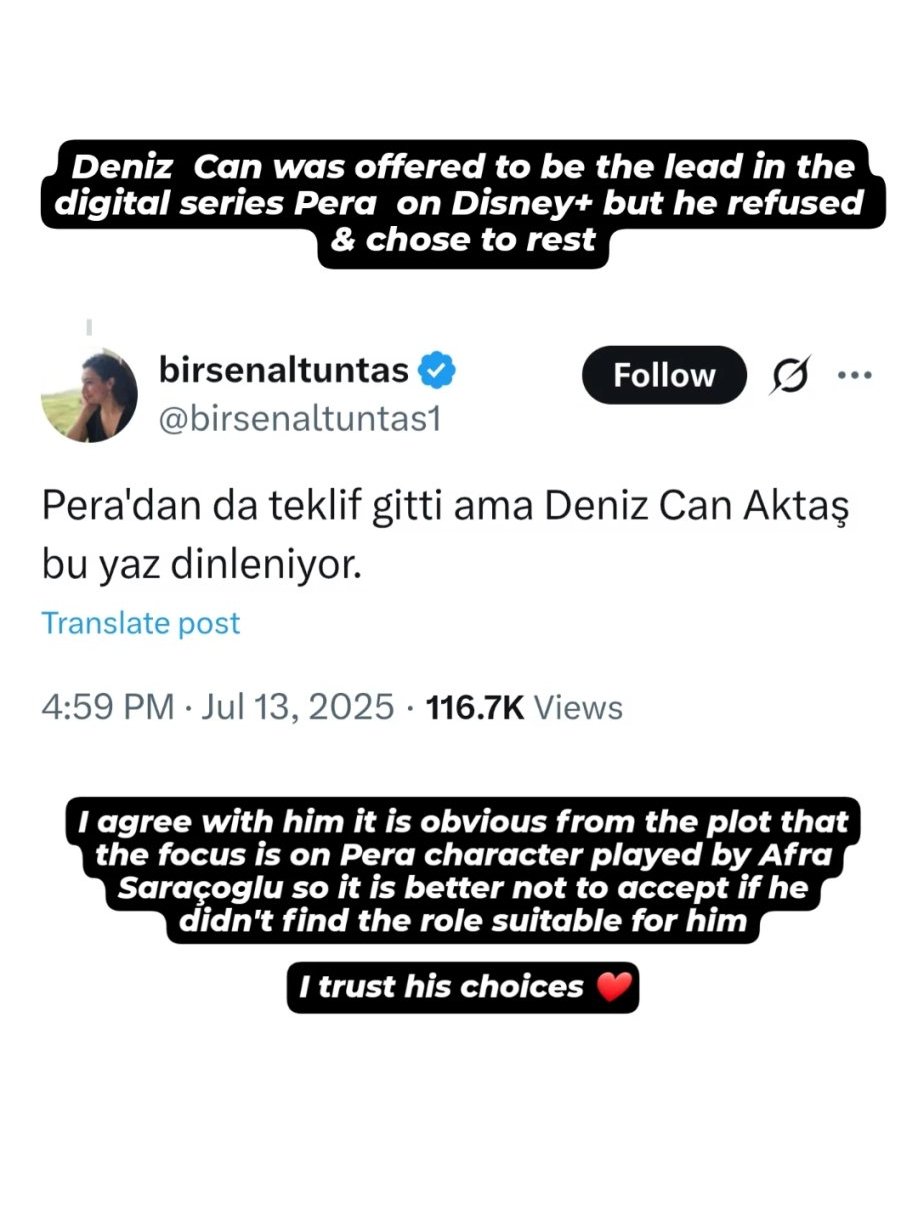918x1214 pixels.
Task: Open birsenaltuntas profile picture
Action: [89, 395]
